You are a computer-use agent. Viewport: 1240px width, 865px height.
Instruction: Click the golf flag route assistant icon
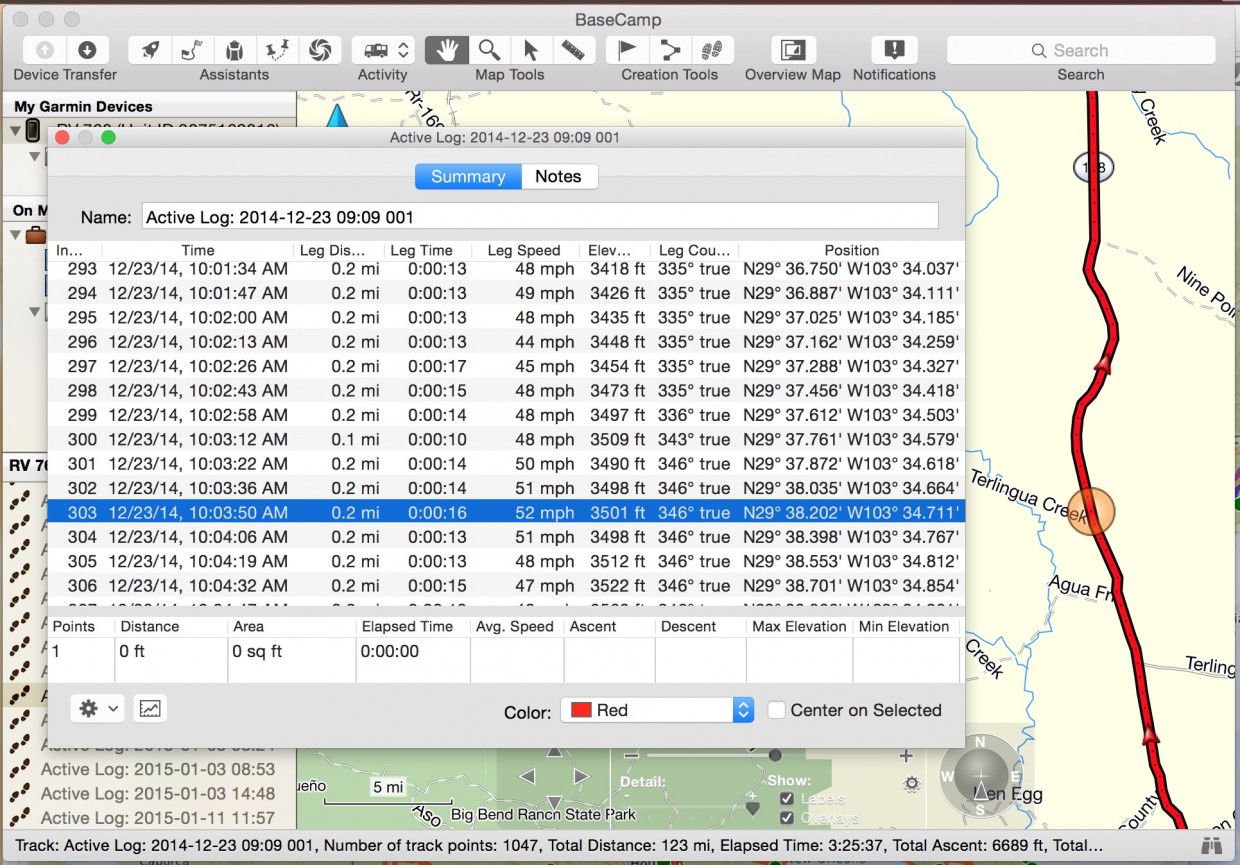(x=192, y=50)
